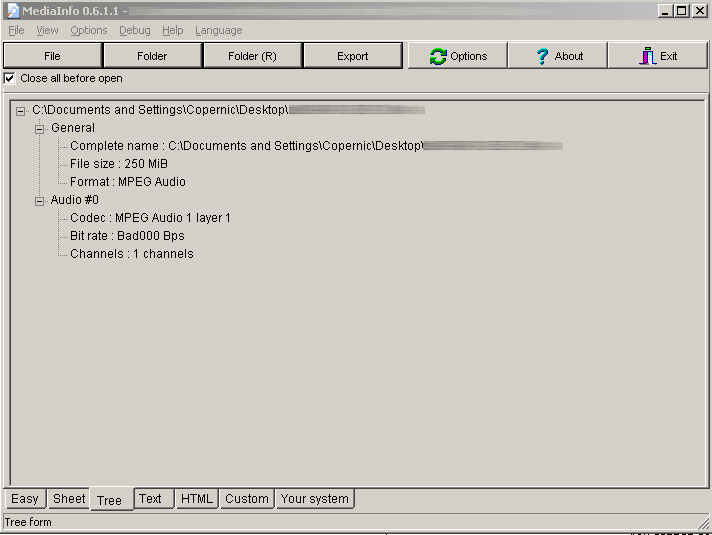
Task: Switch to the HTML tab
Action: point(197,499)
